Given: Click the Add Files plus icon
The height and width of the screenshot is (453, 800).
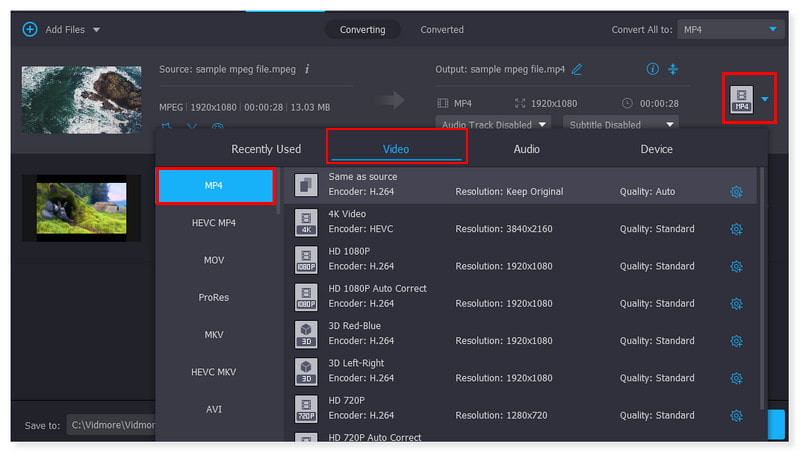Looking at the screenshot, I should pyautogui.click(x=29, y=30).
